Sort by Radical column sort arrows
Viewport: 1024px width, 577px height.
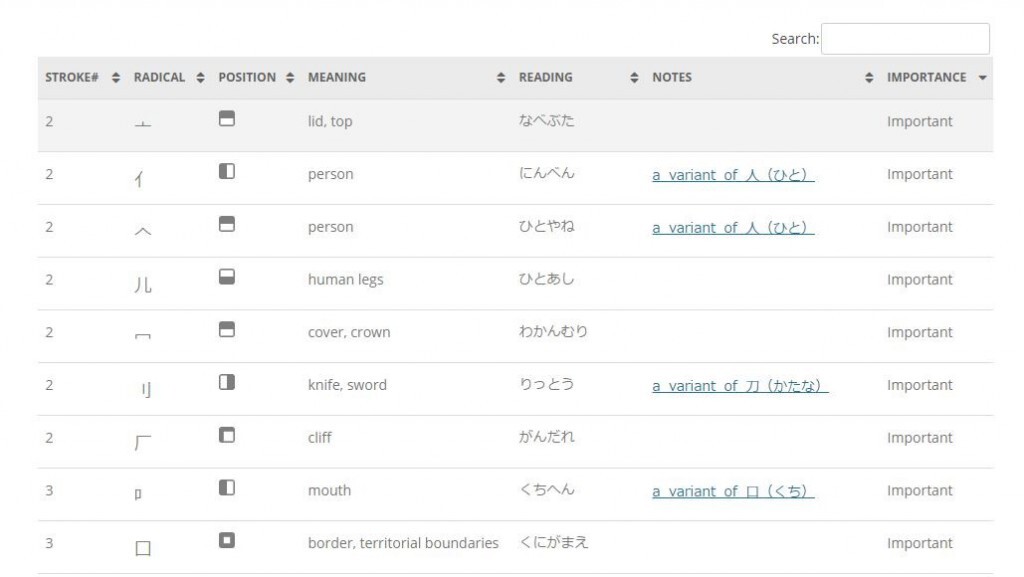tap(200, 78)
